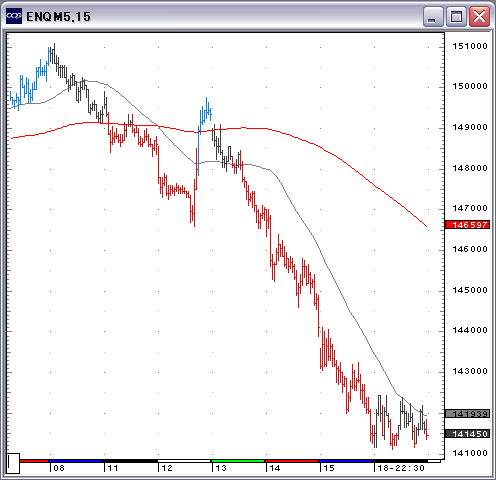Screen dimensions: 496x480
Task: Click the blue session bar above date 08
Action: 76,461
